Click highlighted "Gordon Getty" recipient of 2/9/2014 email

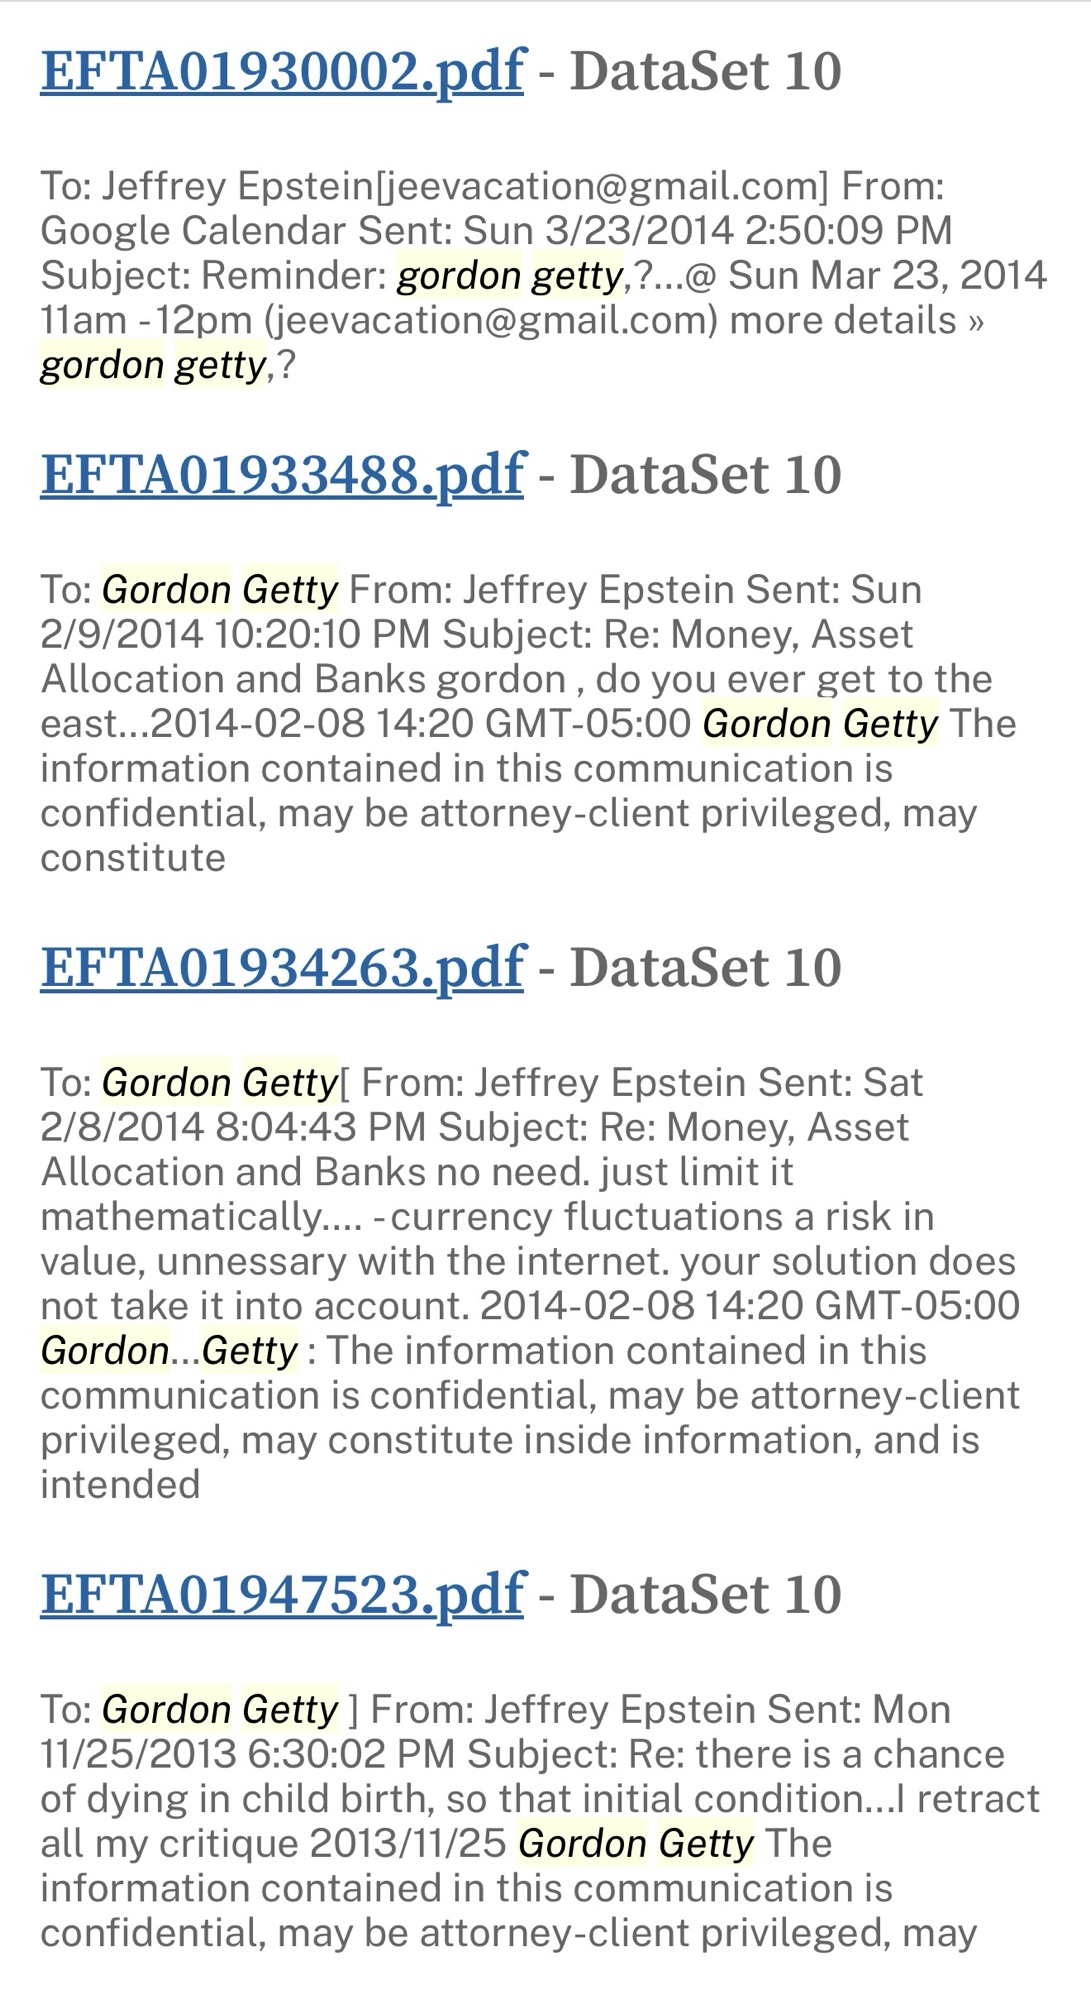220,590
